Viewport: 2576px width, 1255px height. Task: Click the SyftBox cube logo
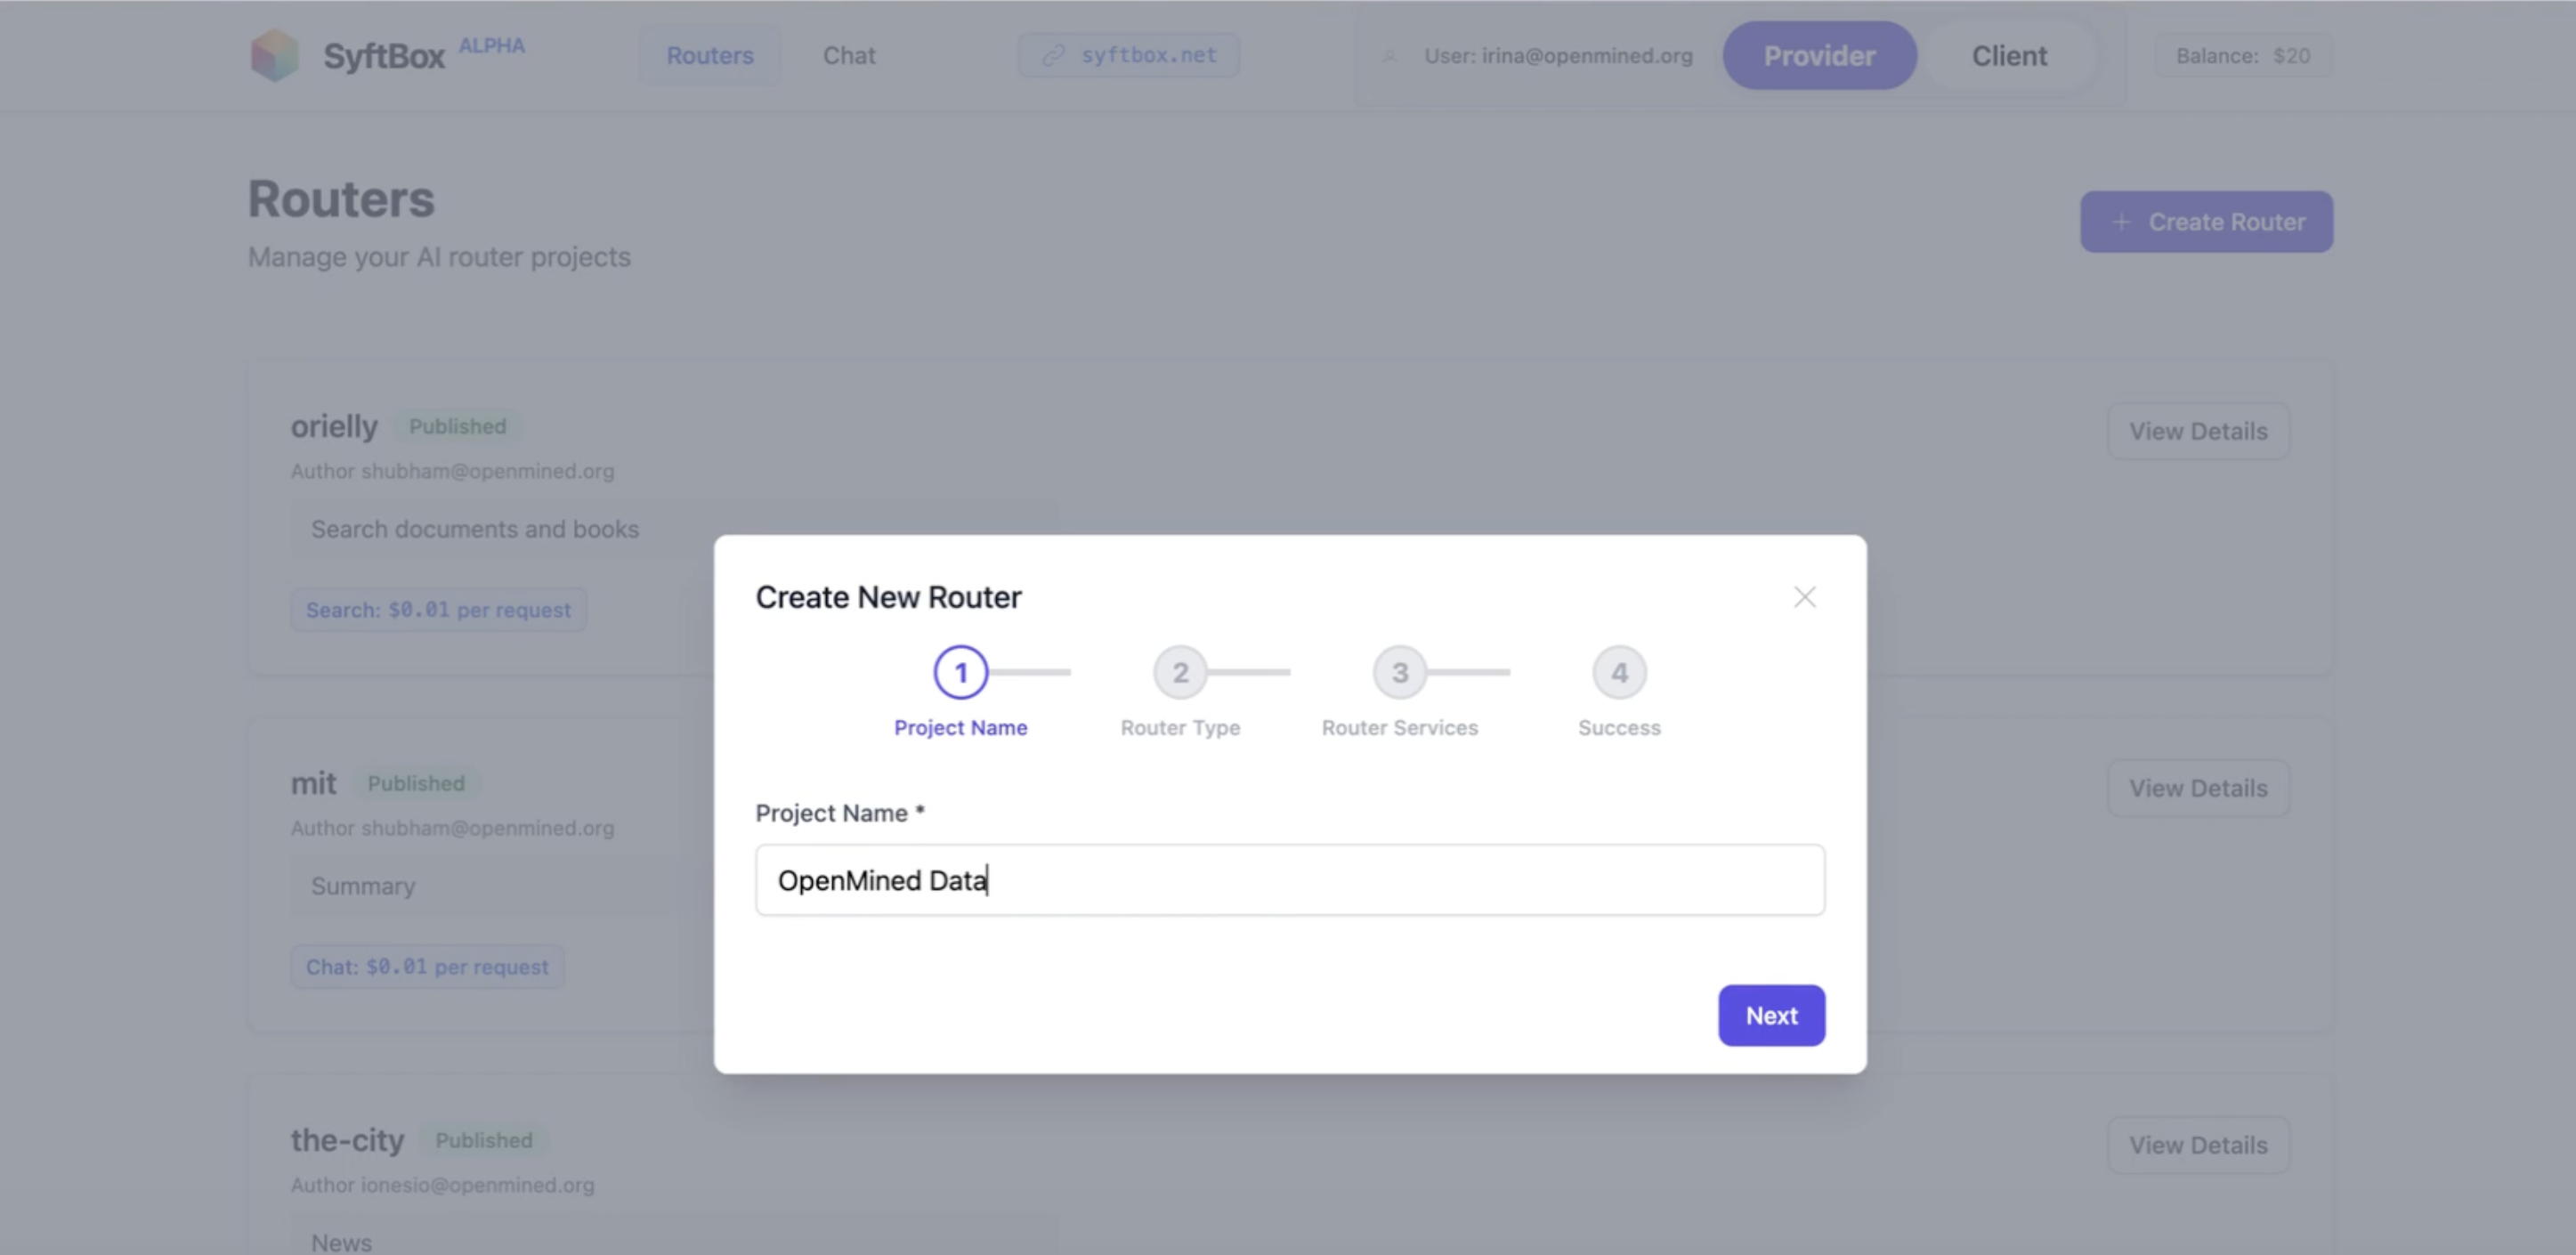pos(274,55)
